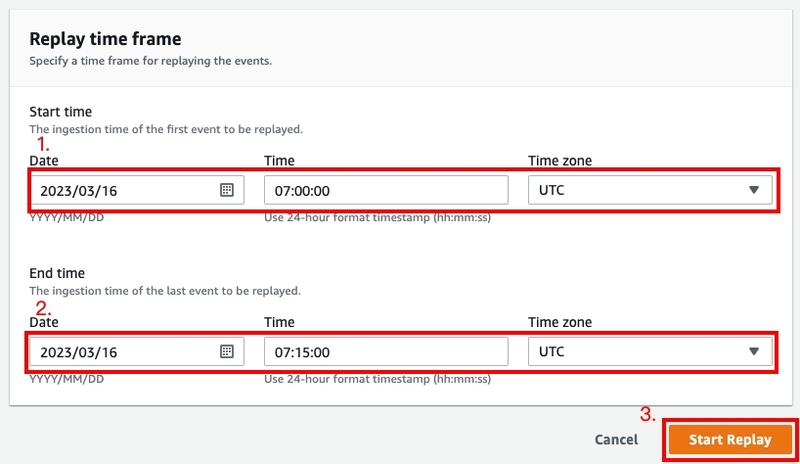This screenshot has height=464, width=800.
Task: Expand the Start time UTC time zone dropdown
Action: [650, 190]
